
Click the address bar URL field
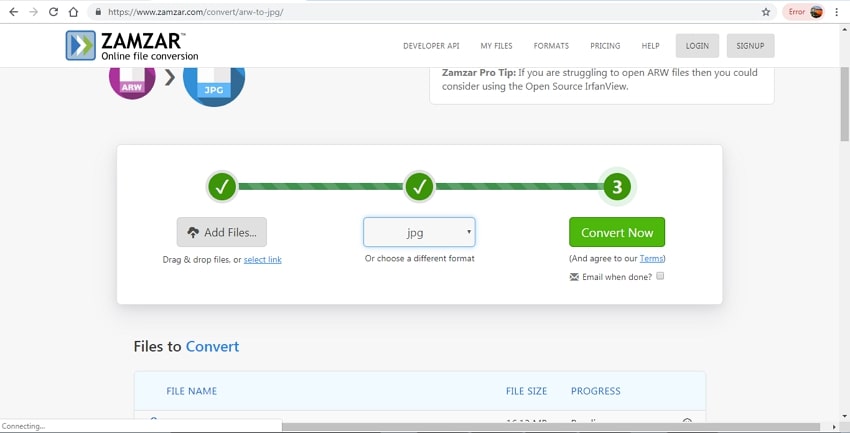(x=400, y=12)
